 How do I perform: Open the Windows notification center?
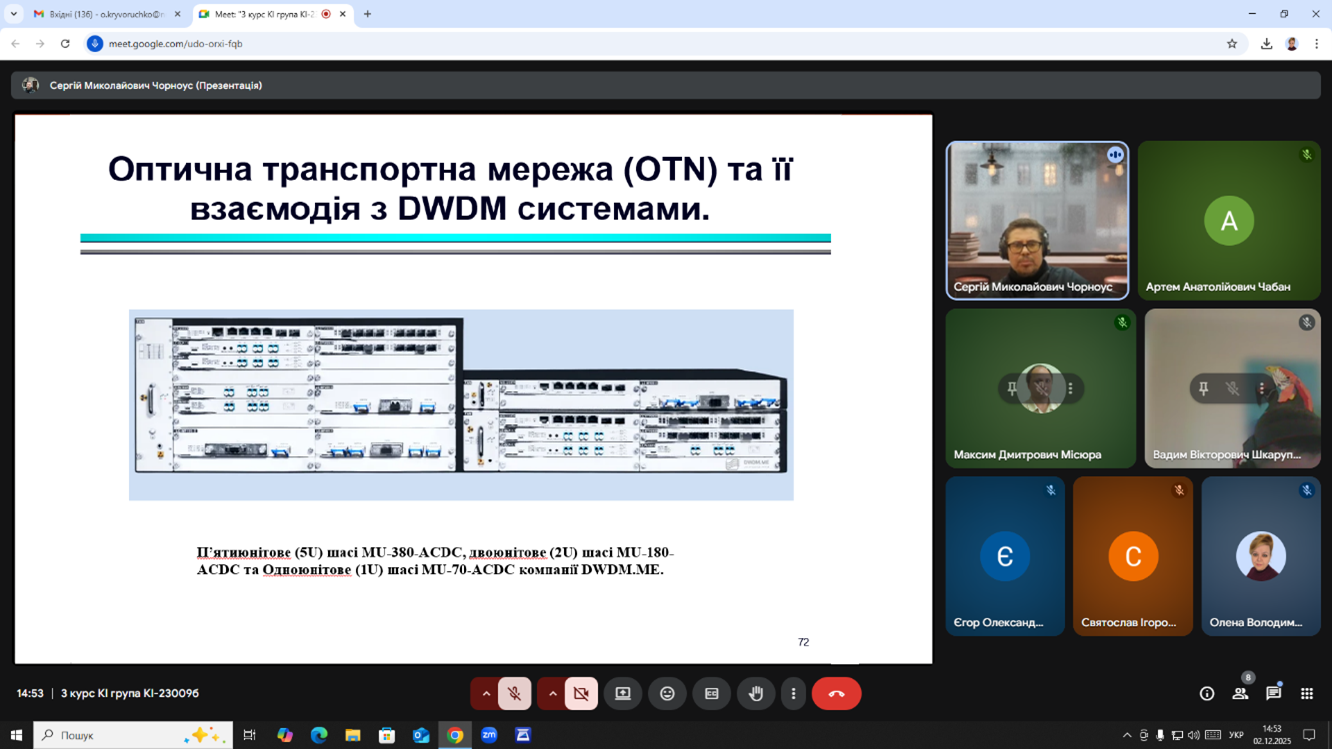(1309, 735)
